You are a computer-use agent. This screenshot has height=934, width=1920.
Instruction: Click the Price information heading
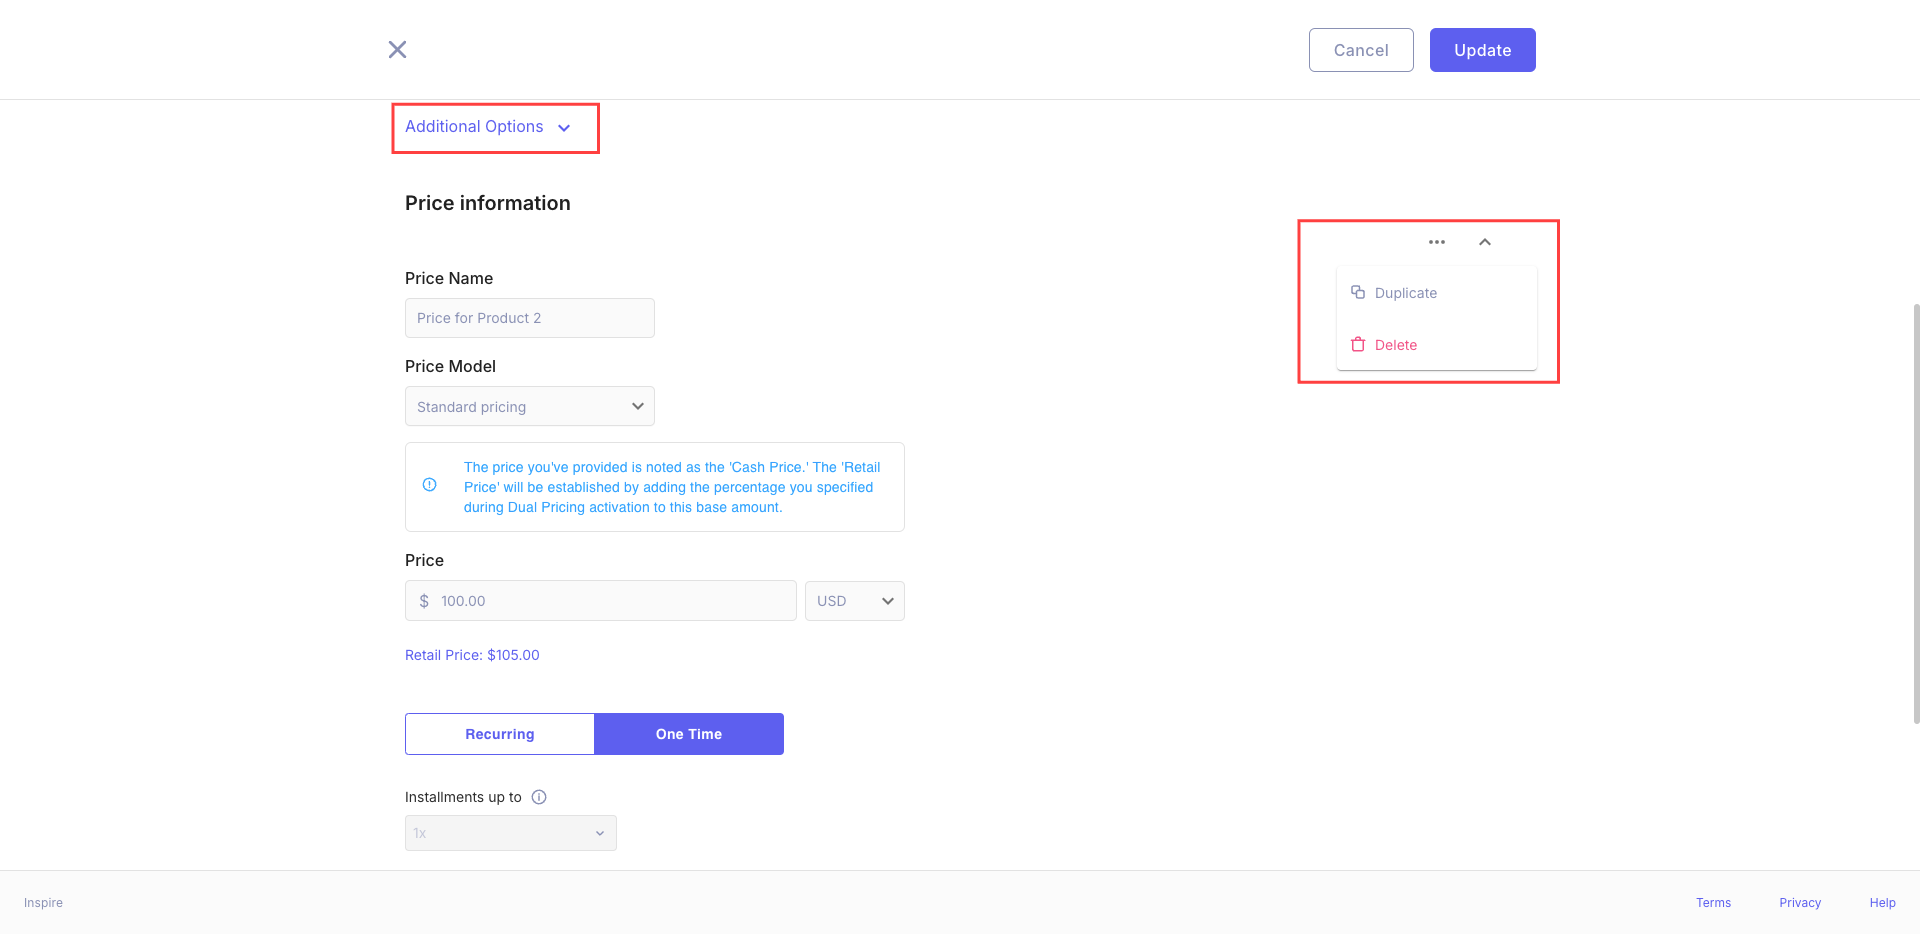[x=488, y=203]
